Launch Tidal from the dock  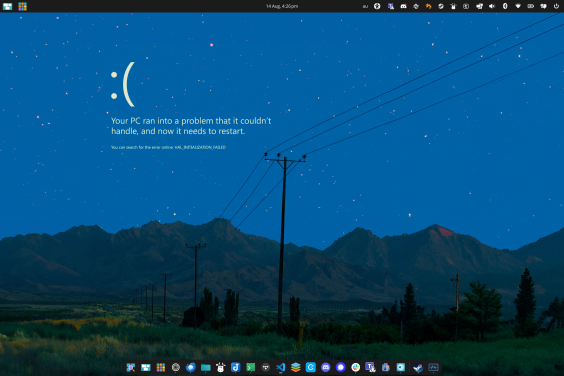(x=265, y=367)
